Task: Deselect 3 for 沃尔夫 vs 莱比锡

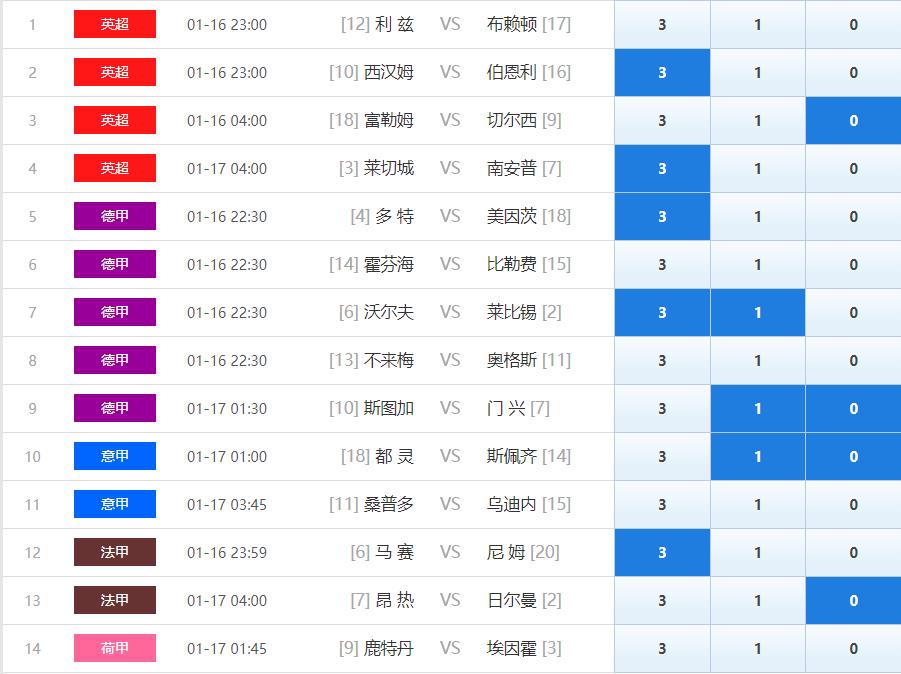Action: [662, 312]
